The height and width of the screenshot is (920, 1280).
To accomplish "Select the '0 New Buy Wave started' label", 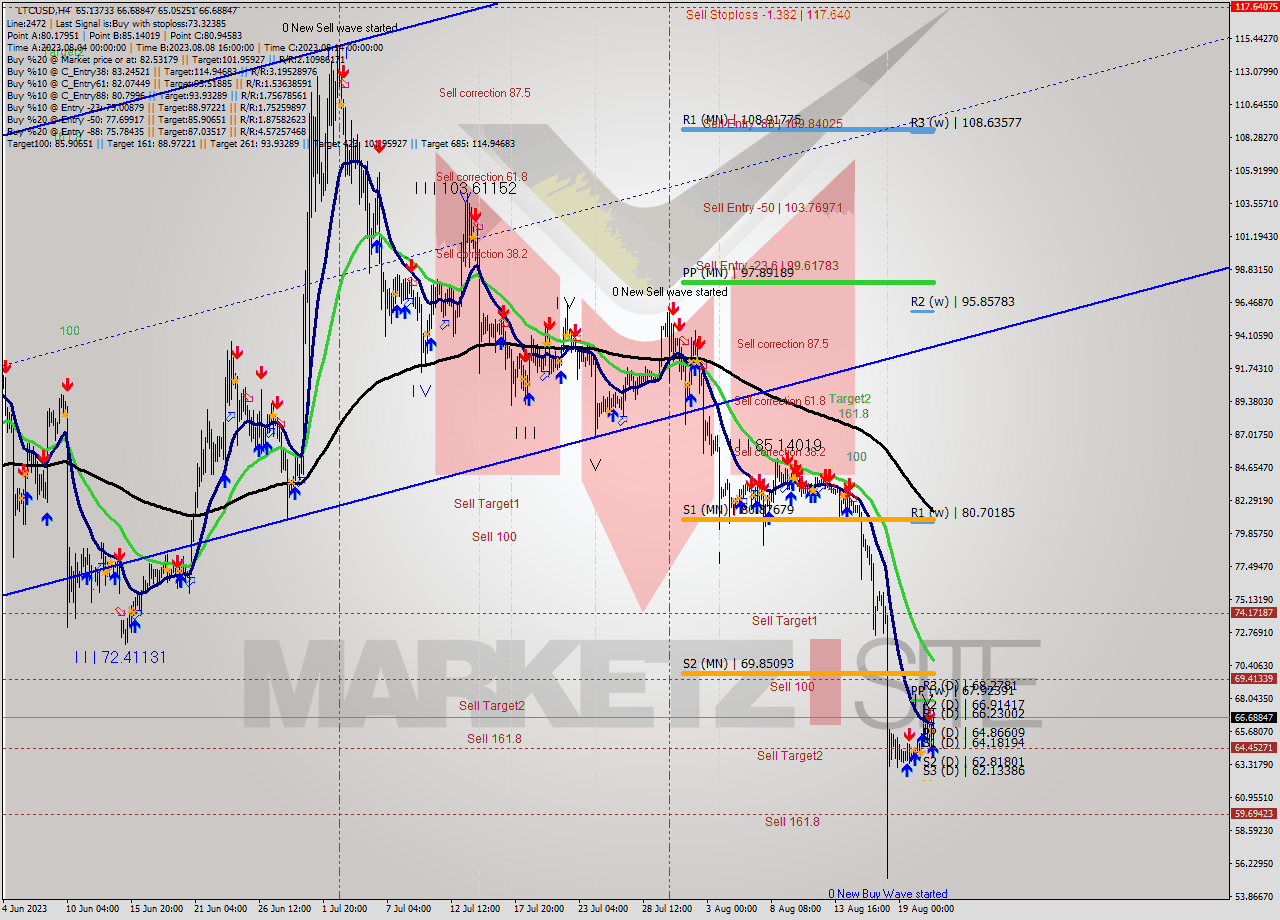I will pos(888,894).
